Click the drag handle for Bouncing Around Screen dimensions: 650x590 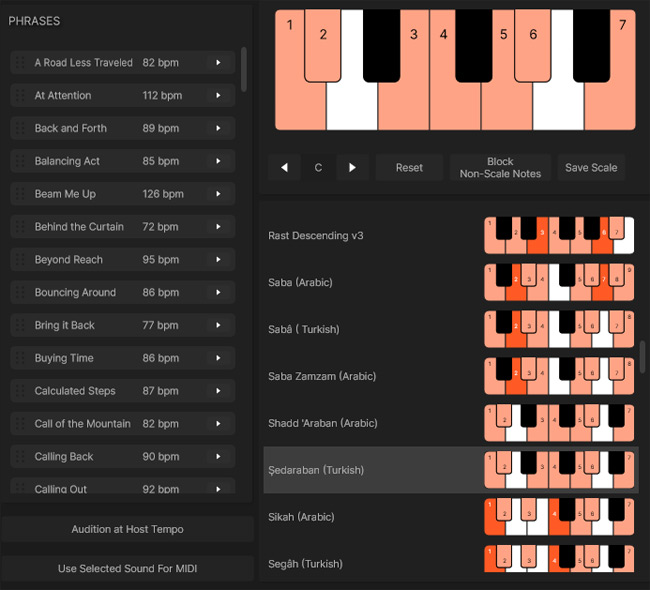[x=19, y=292]
